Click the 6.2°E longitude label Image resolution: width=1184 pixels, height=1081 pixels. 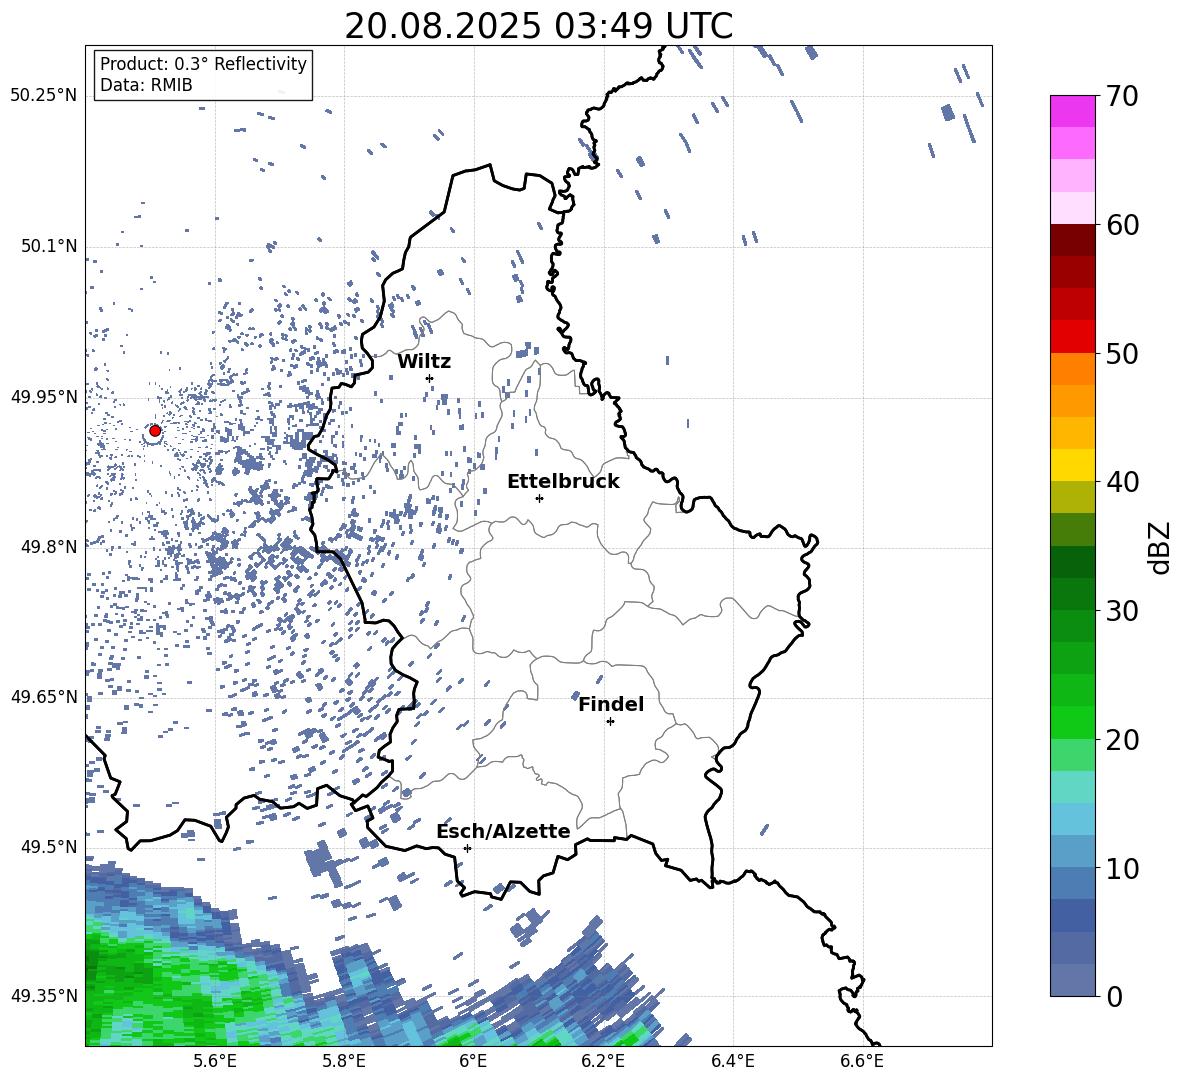click(x=603, y=1061)
